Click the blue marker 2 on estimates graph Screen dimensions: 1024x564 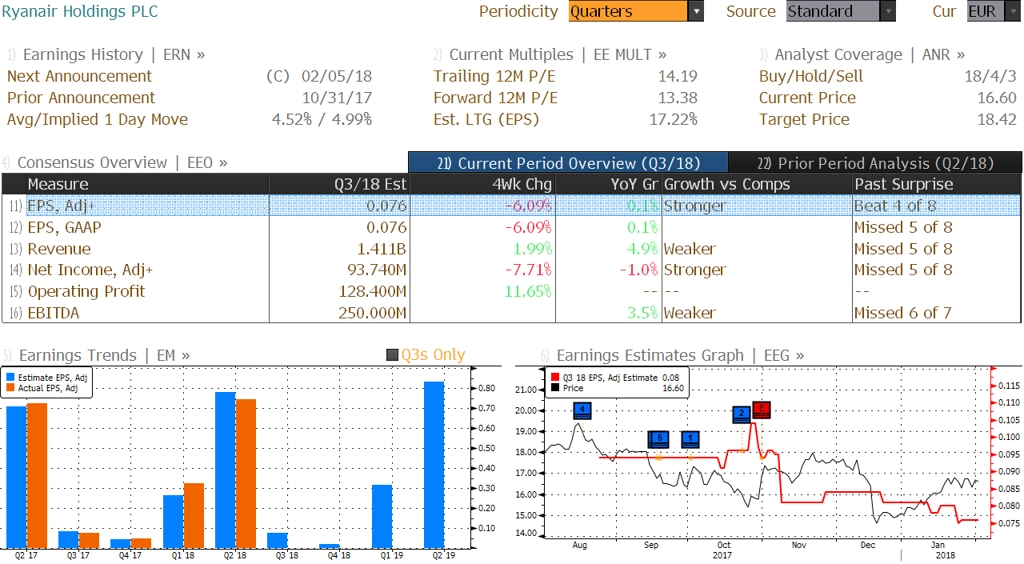tap(741, 414)
